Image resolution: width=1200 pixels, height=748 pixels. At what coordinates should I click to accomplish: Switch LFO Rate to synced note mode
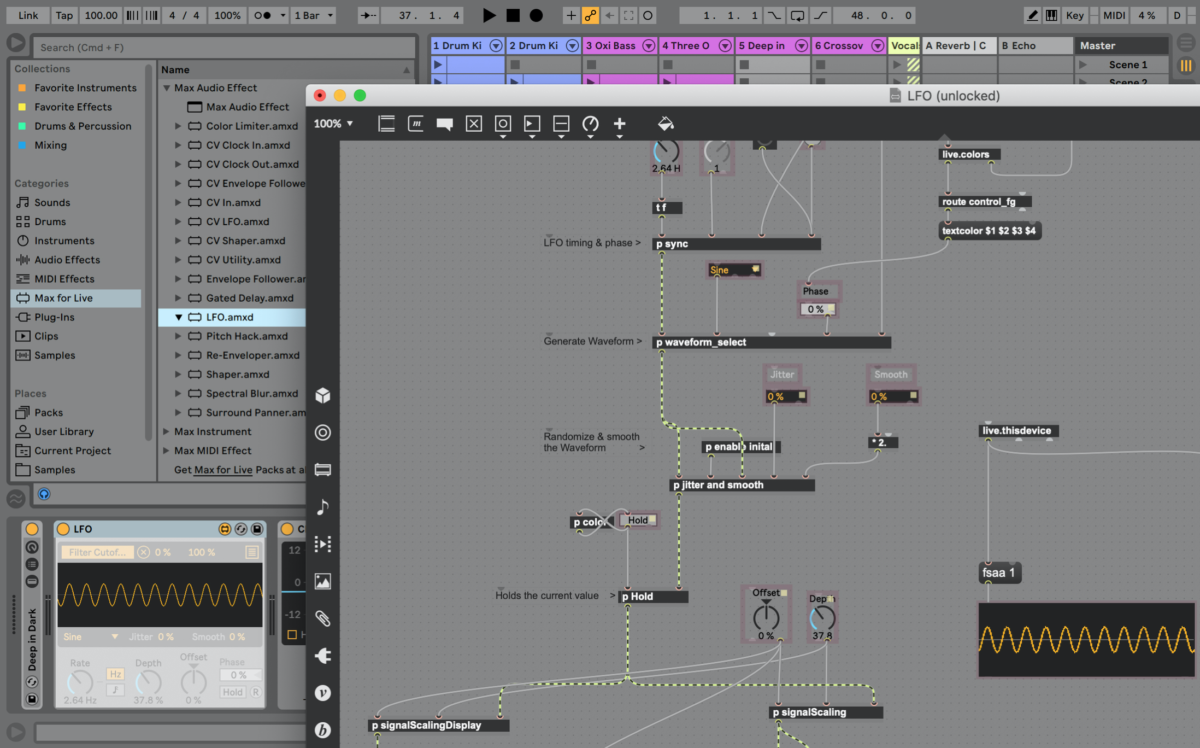tap(115, 689)
